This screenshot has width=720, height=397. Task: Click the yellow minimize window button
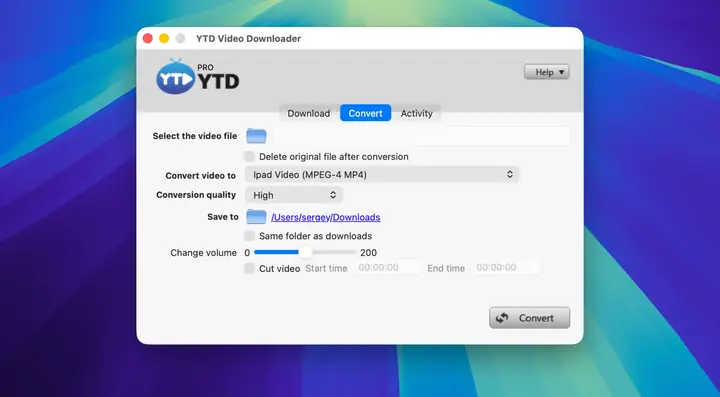pos(164,39)
